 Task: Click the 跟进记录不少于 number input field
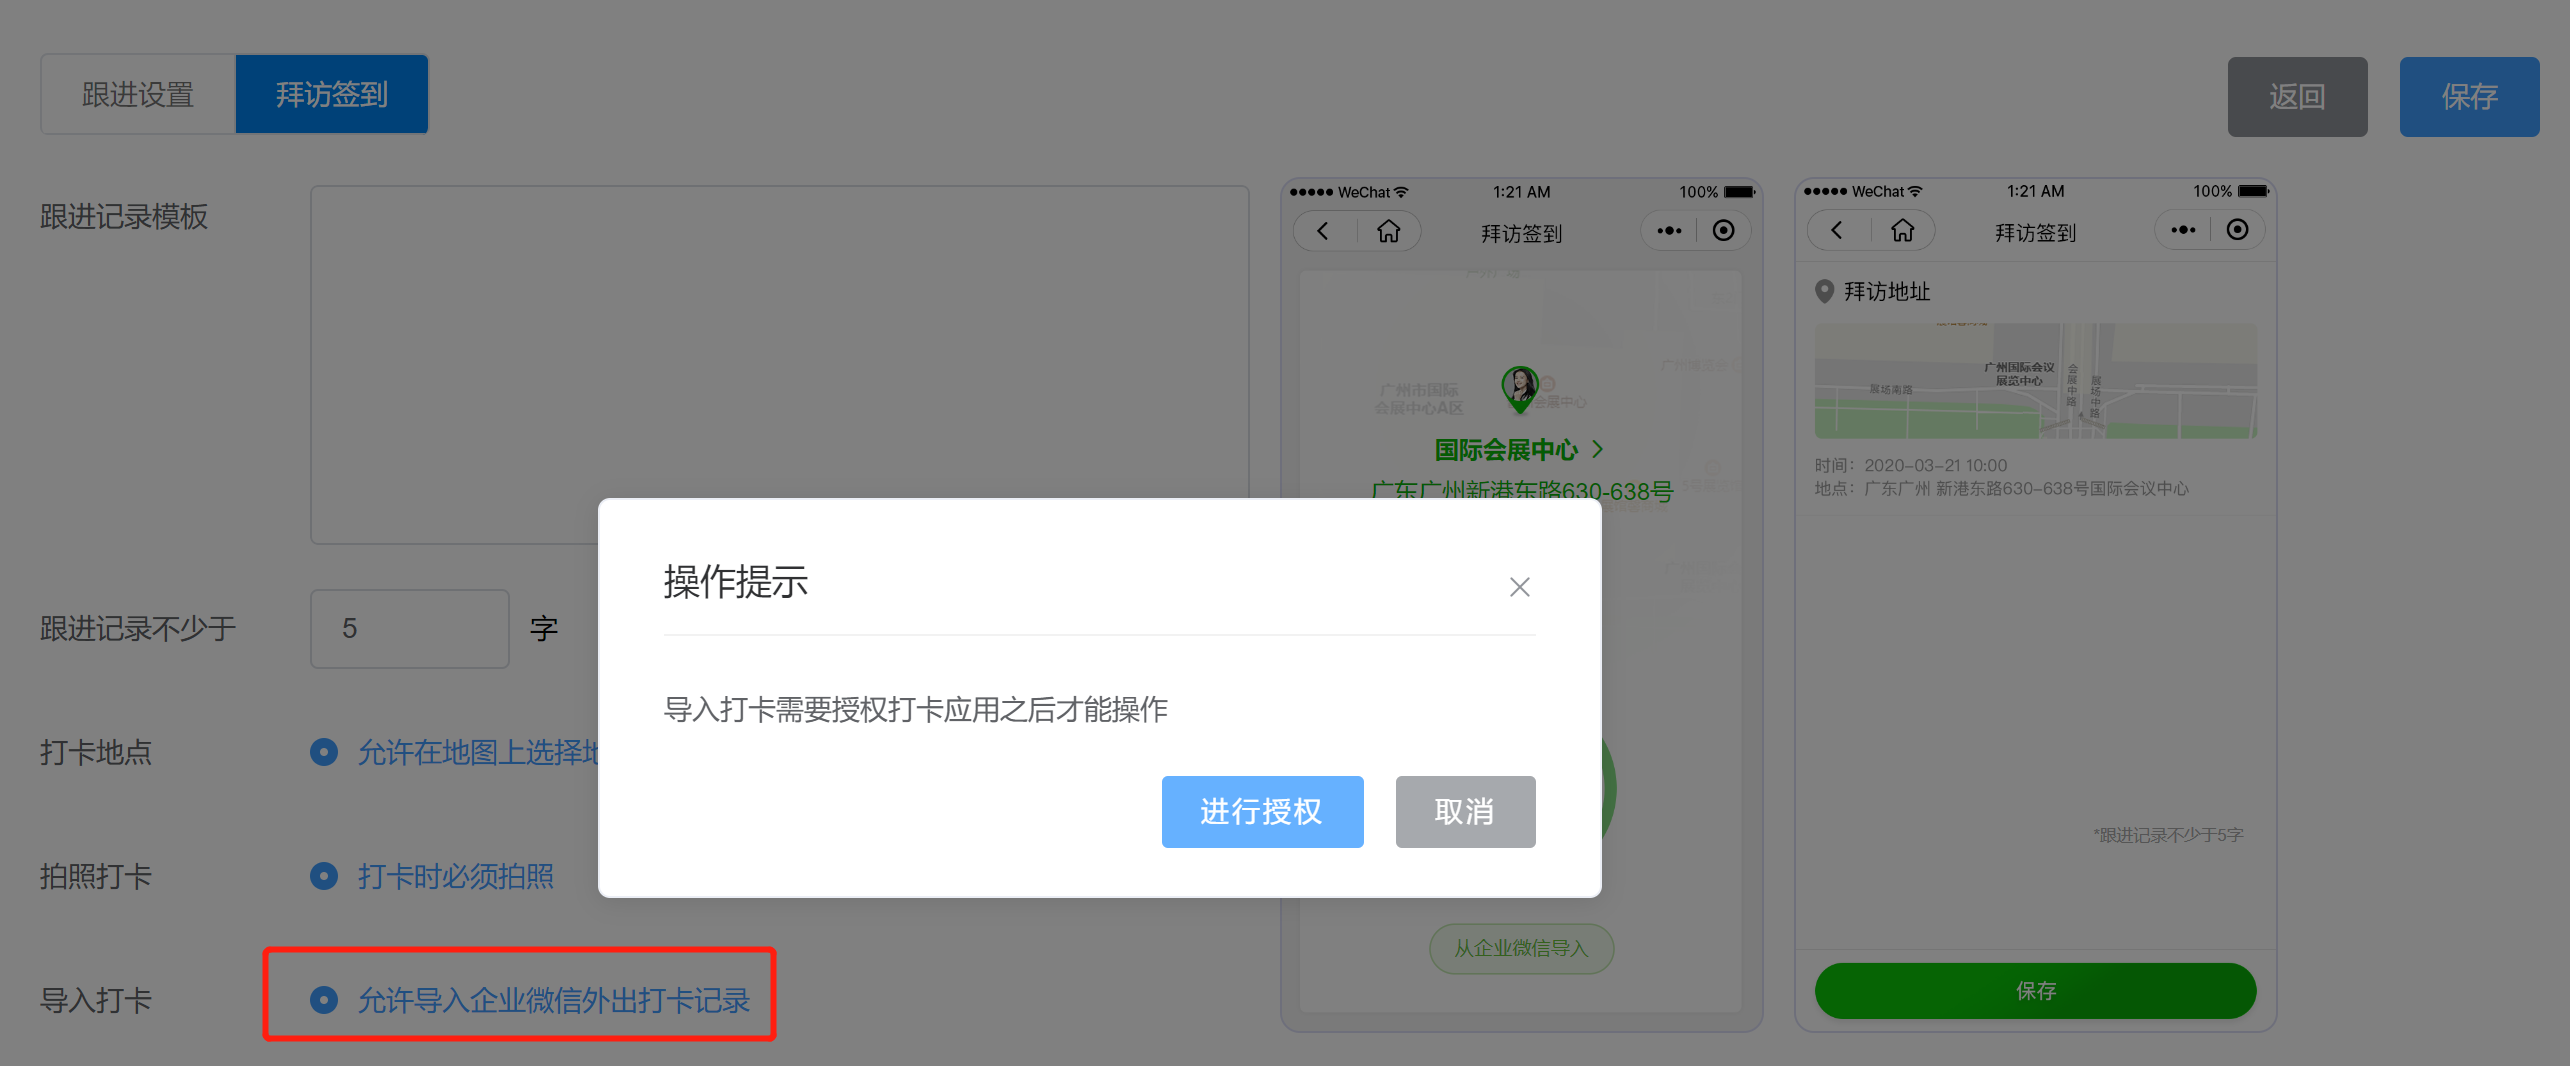(x=410, y=629)
